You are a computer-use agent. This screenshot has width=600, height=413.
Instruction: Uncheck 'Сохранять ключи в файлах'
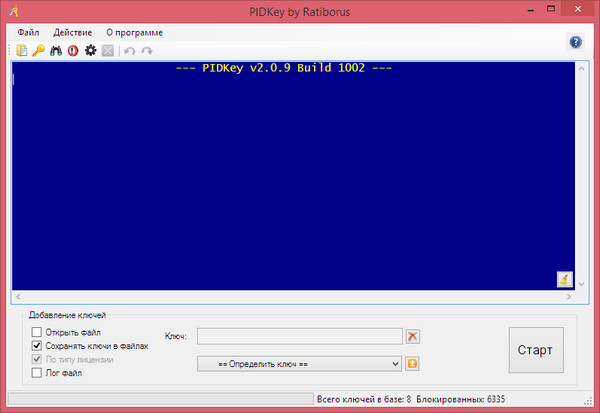click(x=38, y=346)
